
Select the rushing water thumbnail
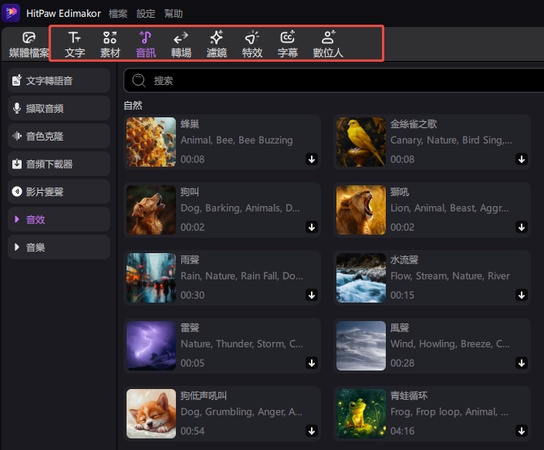pyautogui.click(x=361, y=278)
